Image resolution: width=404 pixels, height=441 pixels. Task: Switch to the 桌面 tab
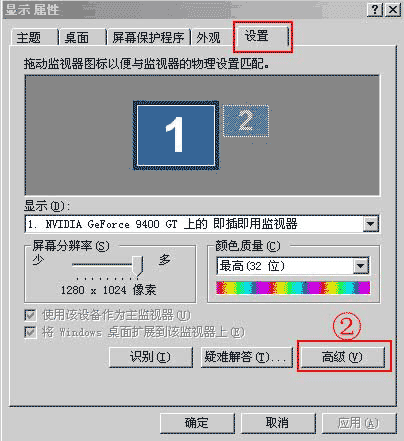click(77, 38)
